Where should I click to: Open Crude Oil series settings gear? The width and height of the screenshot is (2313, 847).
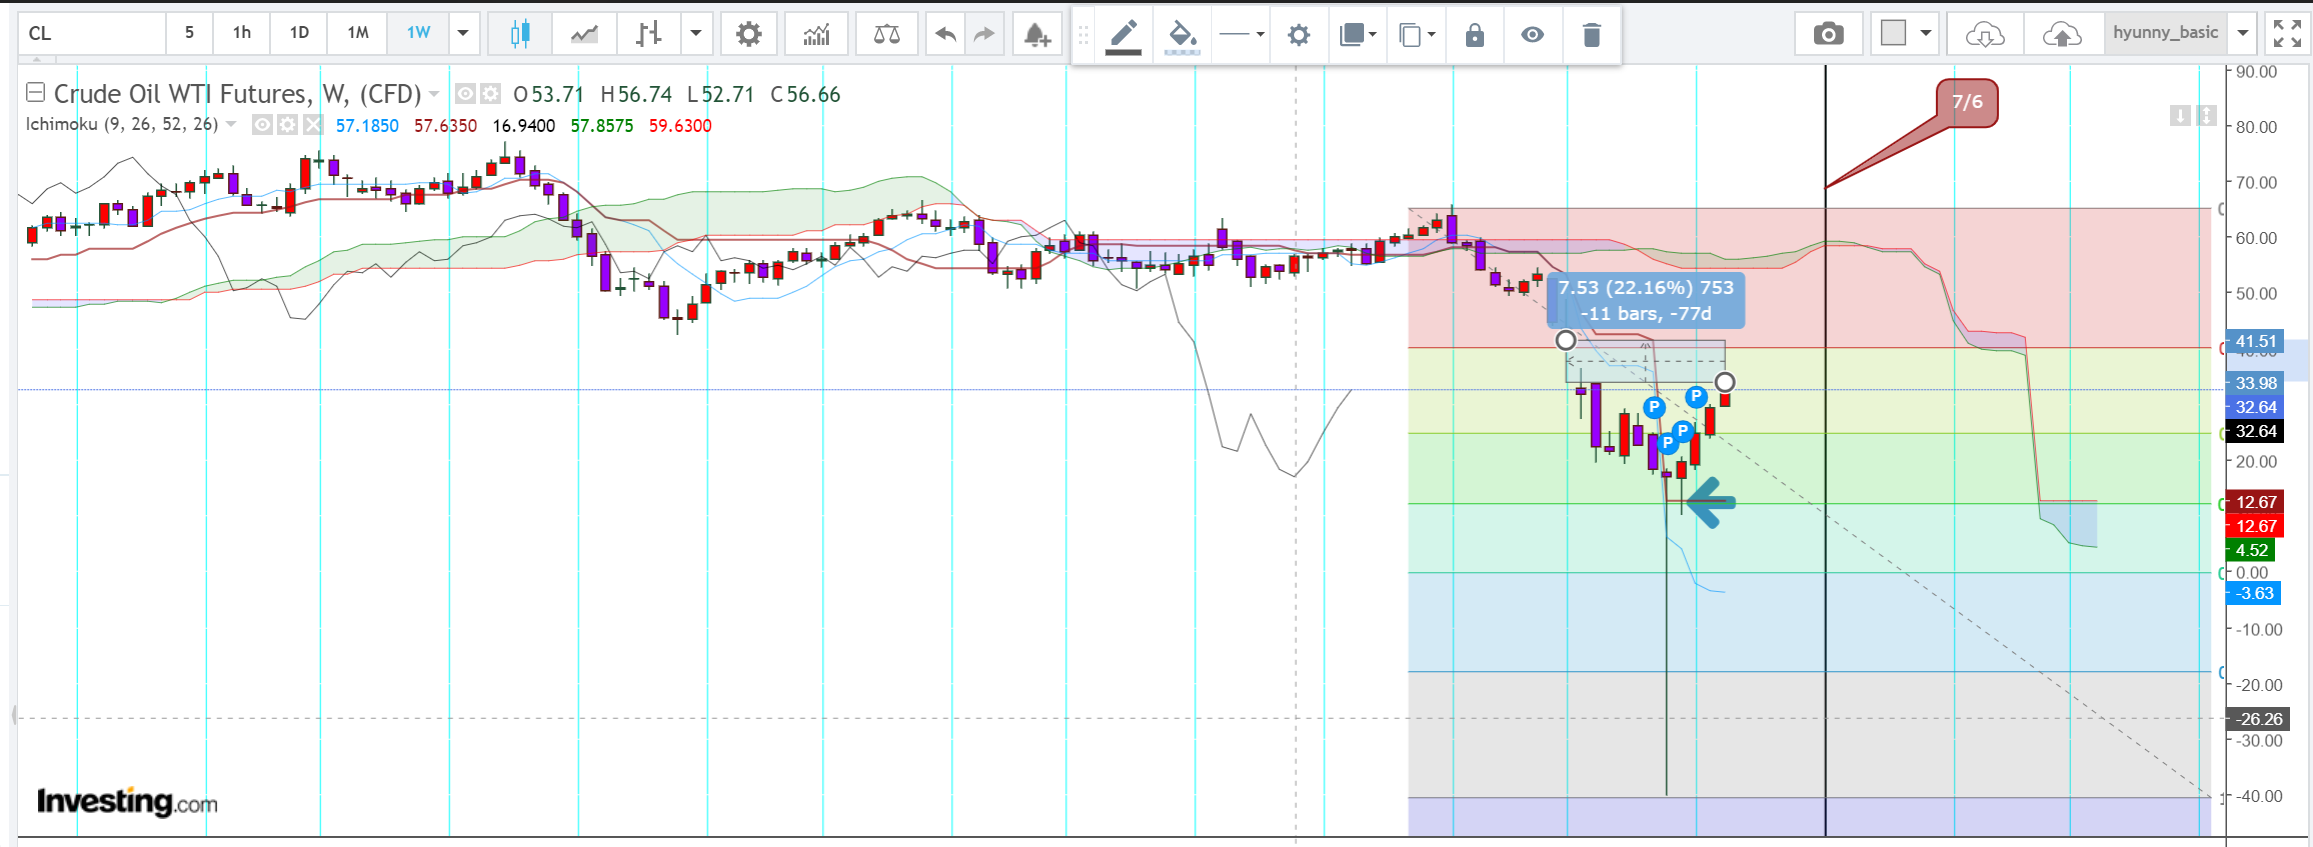click(x=490, y=94)
